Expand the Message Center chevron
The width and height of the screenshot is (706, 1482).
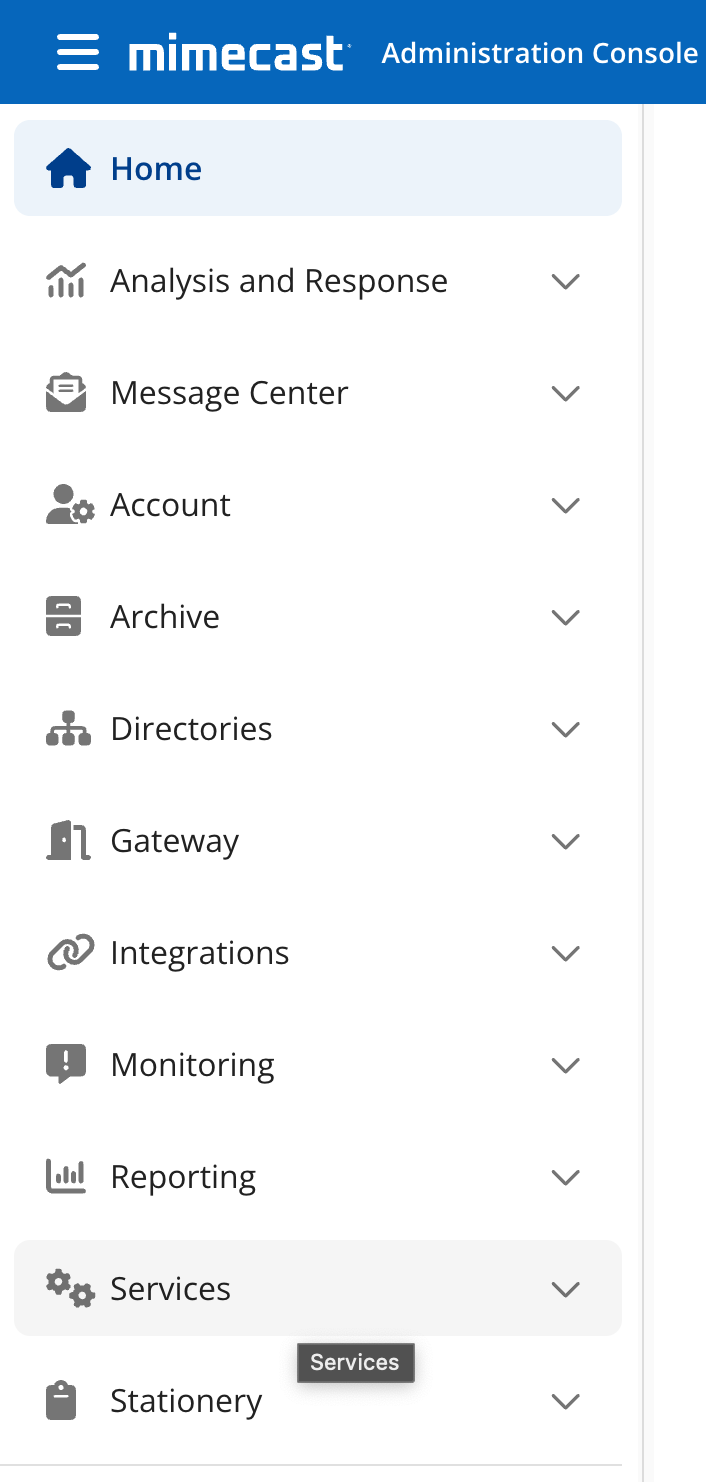point(566,393)
